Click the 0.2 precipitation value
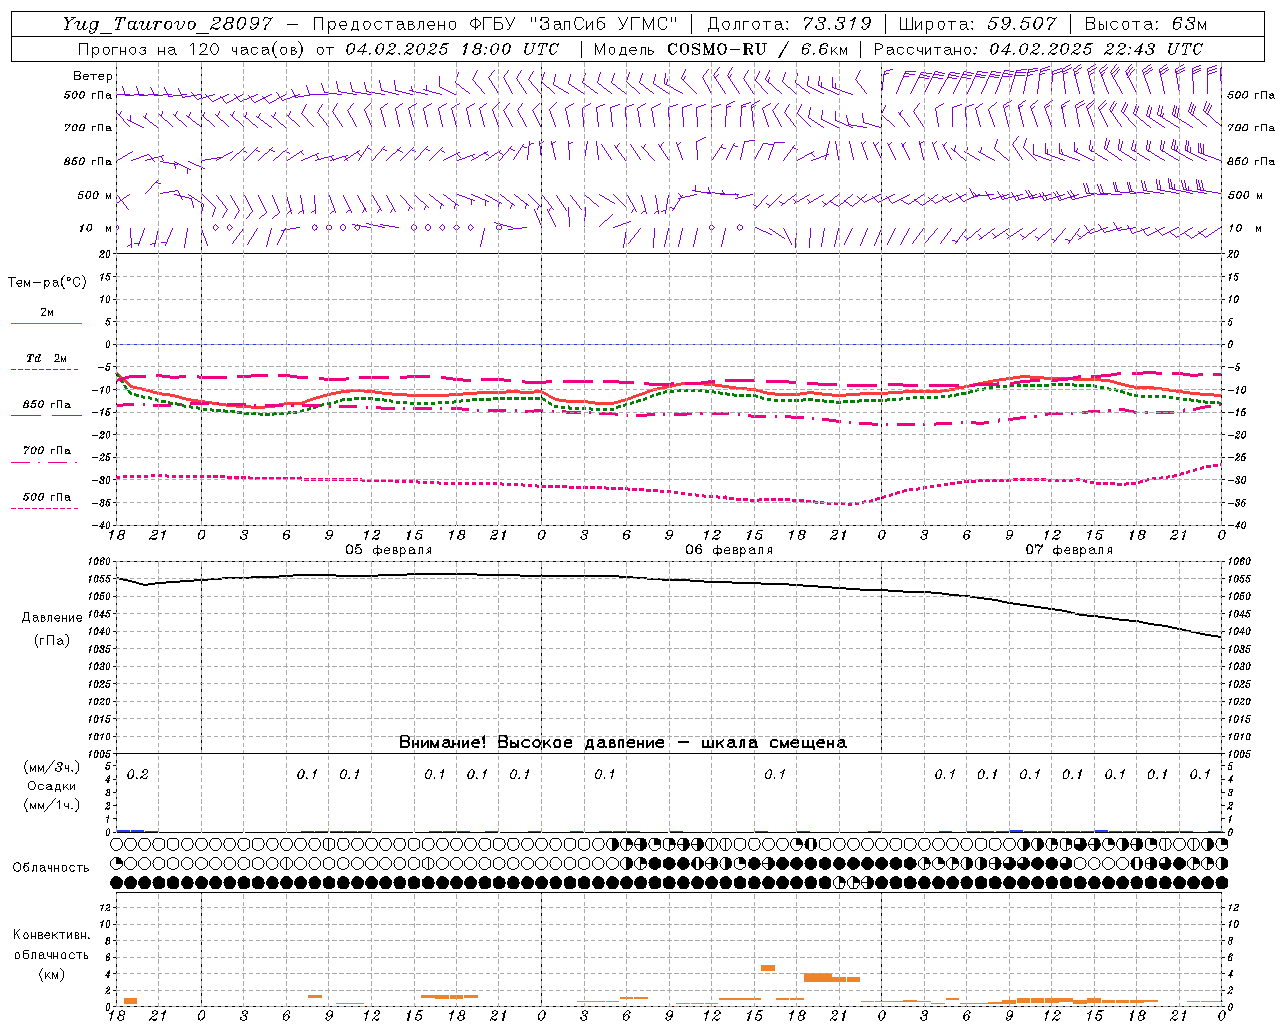Image resolution: width=1280 pixels, height=1024 pixels. [x=138, y=774]
